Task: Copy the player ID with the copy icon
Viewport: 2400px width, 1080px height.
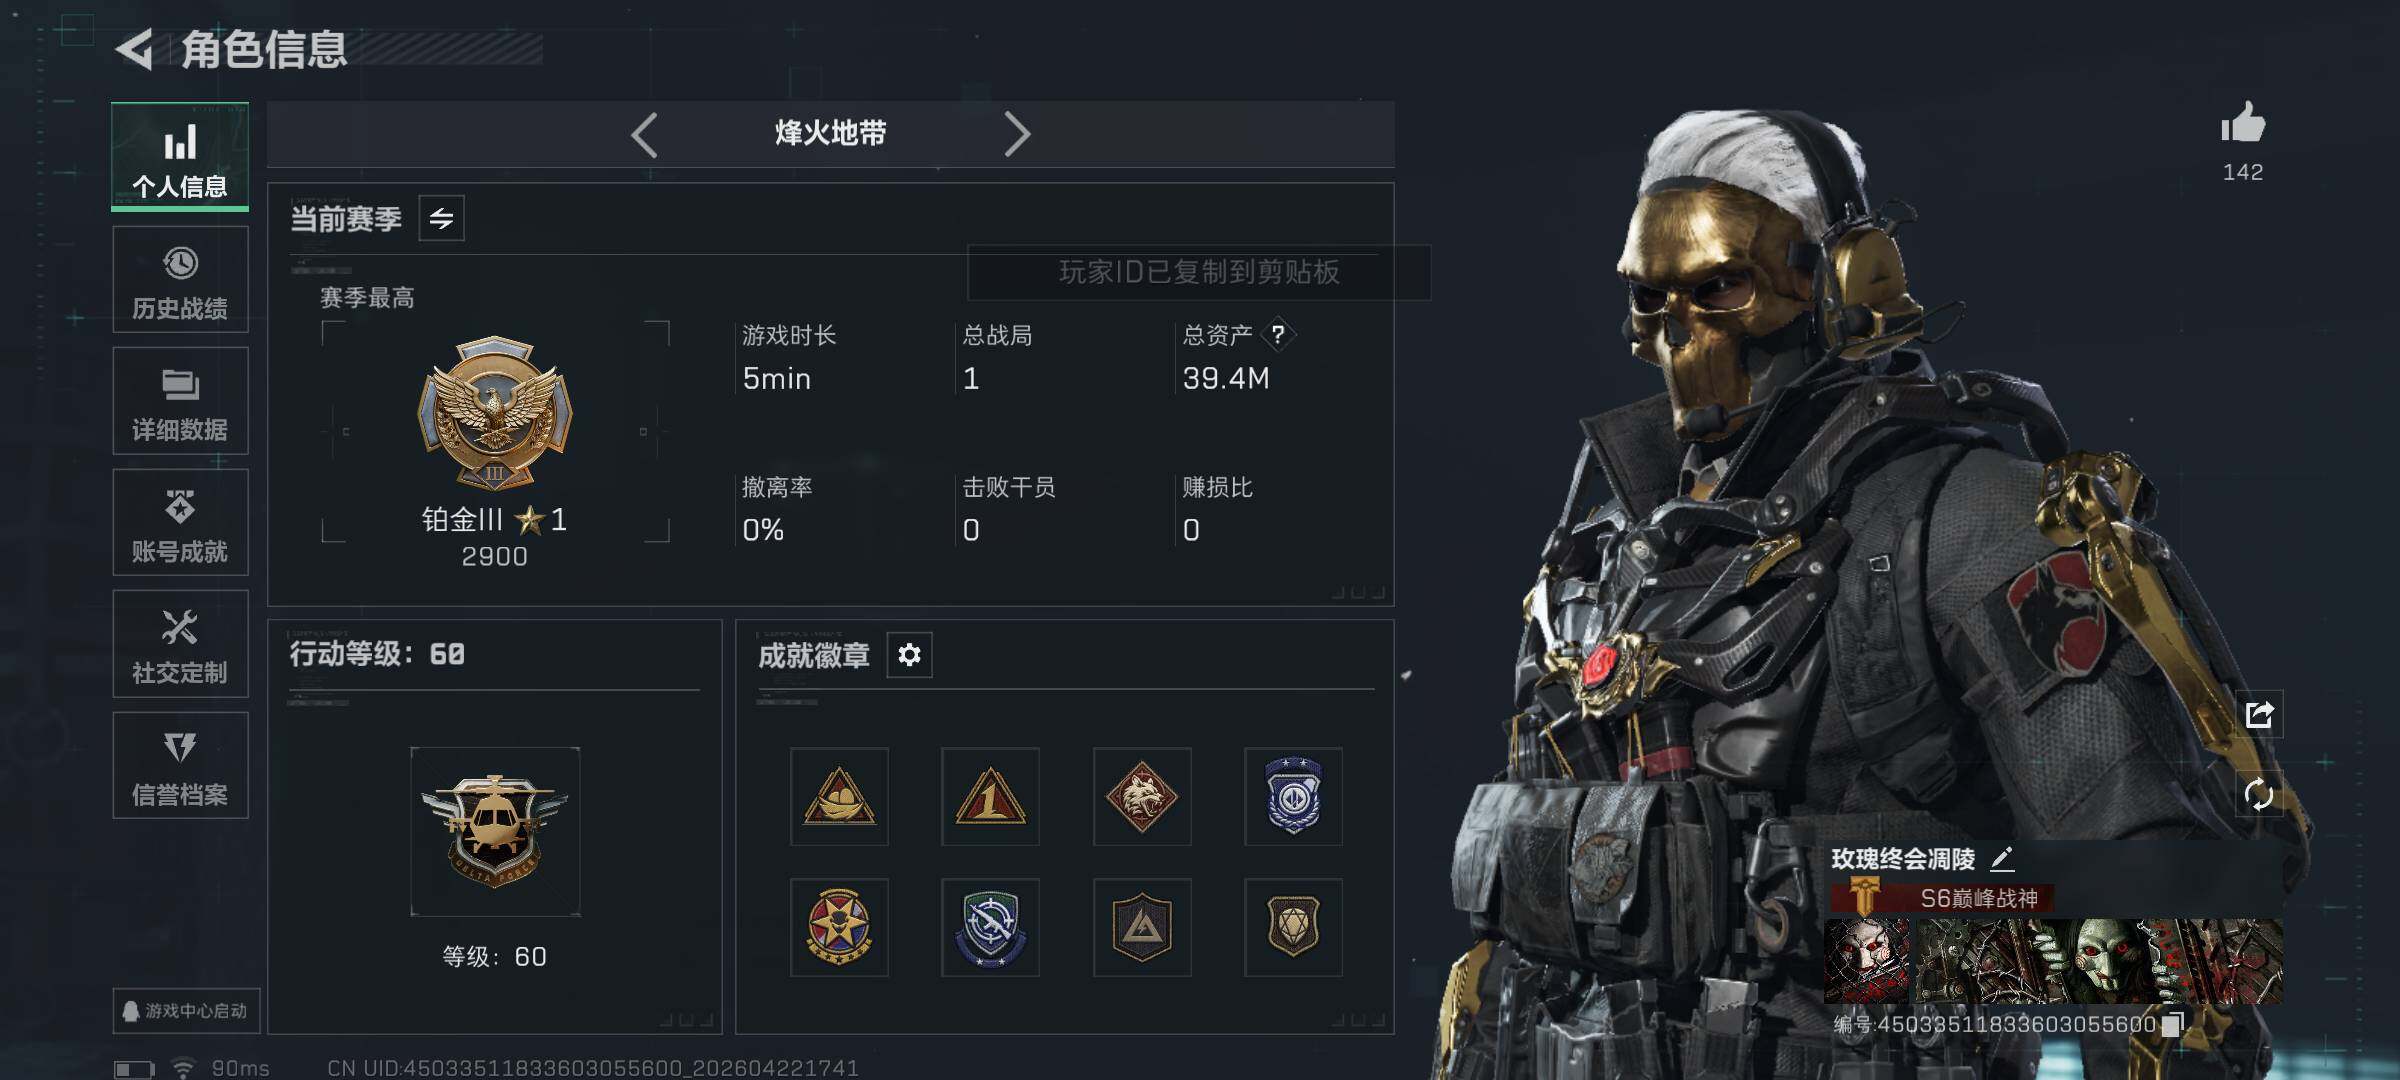Action: (2171, 1025)
